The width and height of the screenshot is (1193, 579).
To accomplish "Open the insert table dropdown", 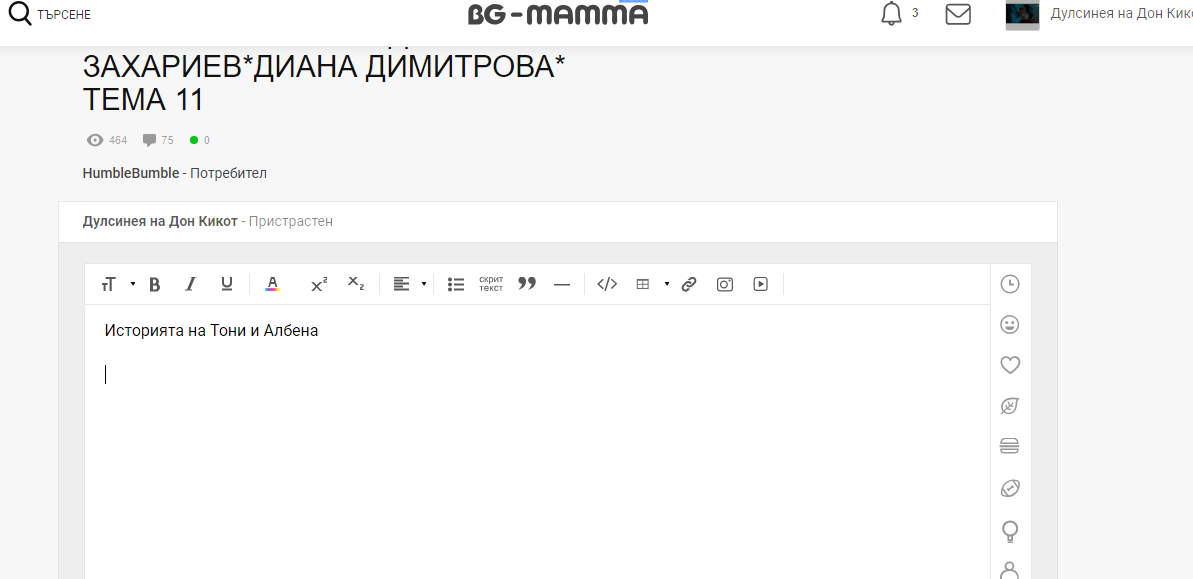I will 666,284.
